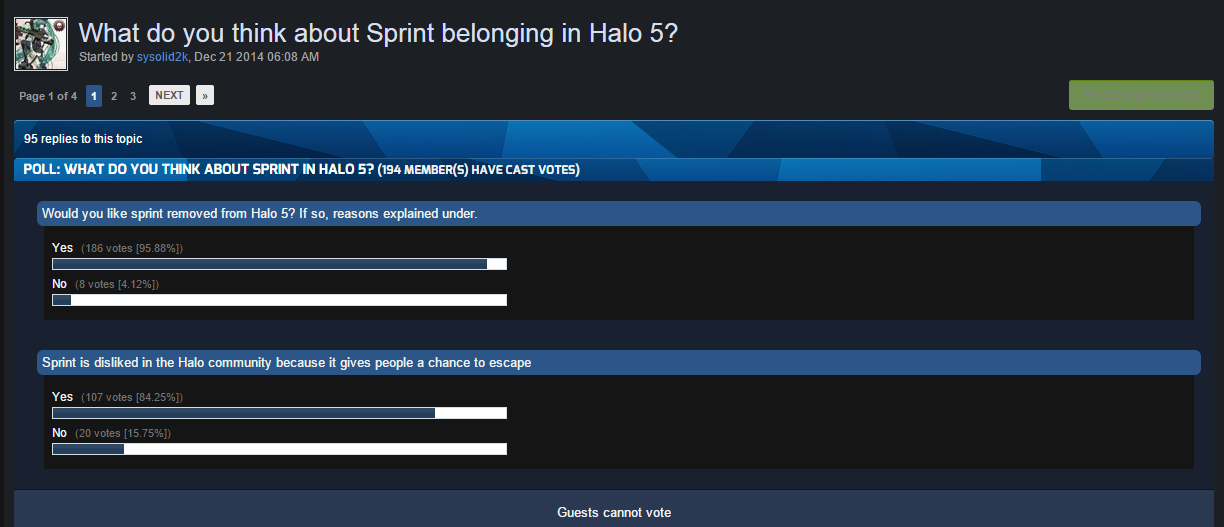The height and width of the screenshot is (527, 1224).
Task: Click the NEXT page button
Action: tap(169, 96)
